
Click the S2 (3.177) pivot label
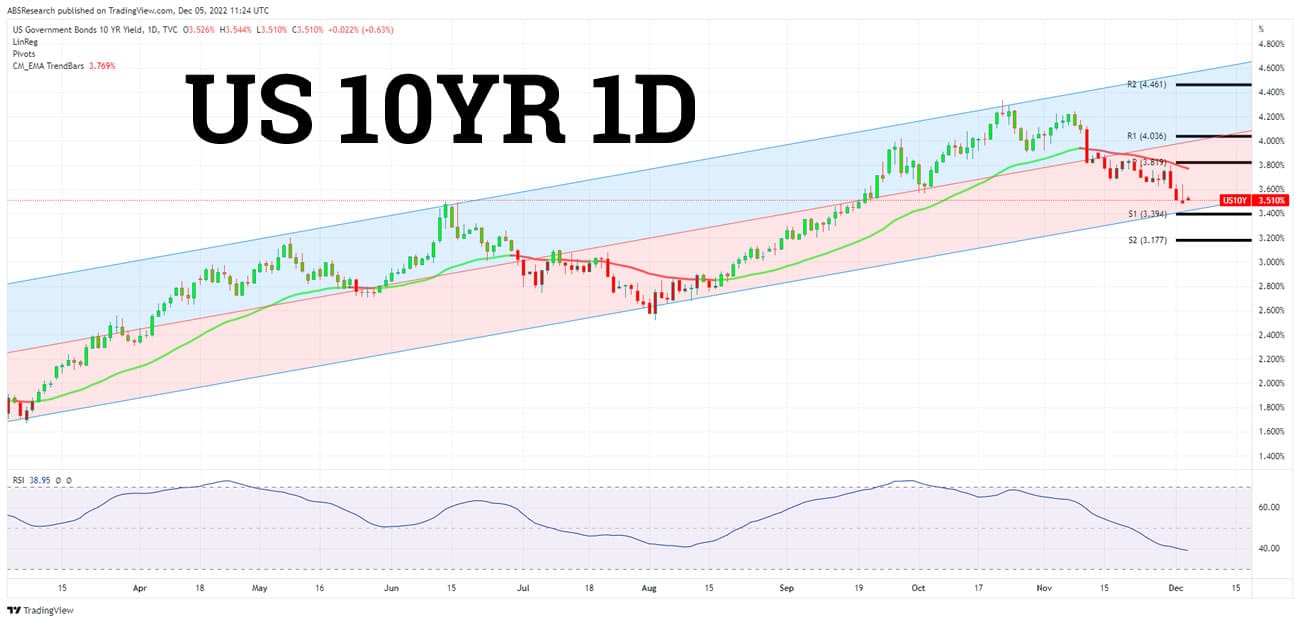coord(1147,240)
